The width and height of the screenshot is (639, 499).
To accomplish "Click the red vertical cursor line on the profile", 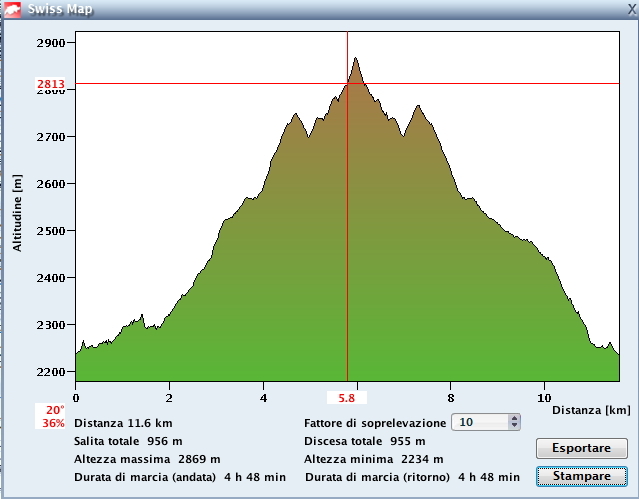I will (x=347, y=250).
